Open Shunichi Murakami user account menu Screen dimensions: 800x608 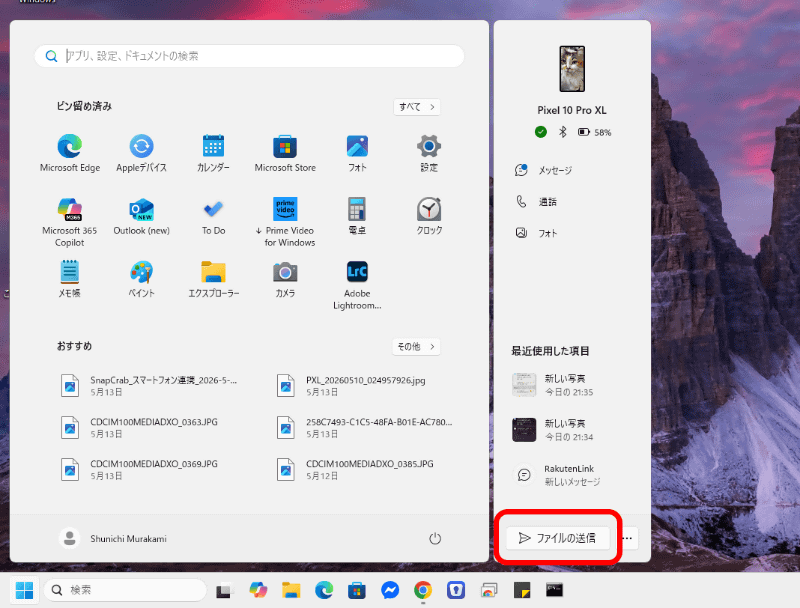(x=113, y=539)
